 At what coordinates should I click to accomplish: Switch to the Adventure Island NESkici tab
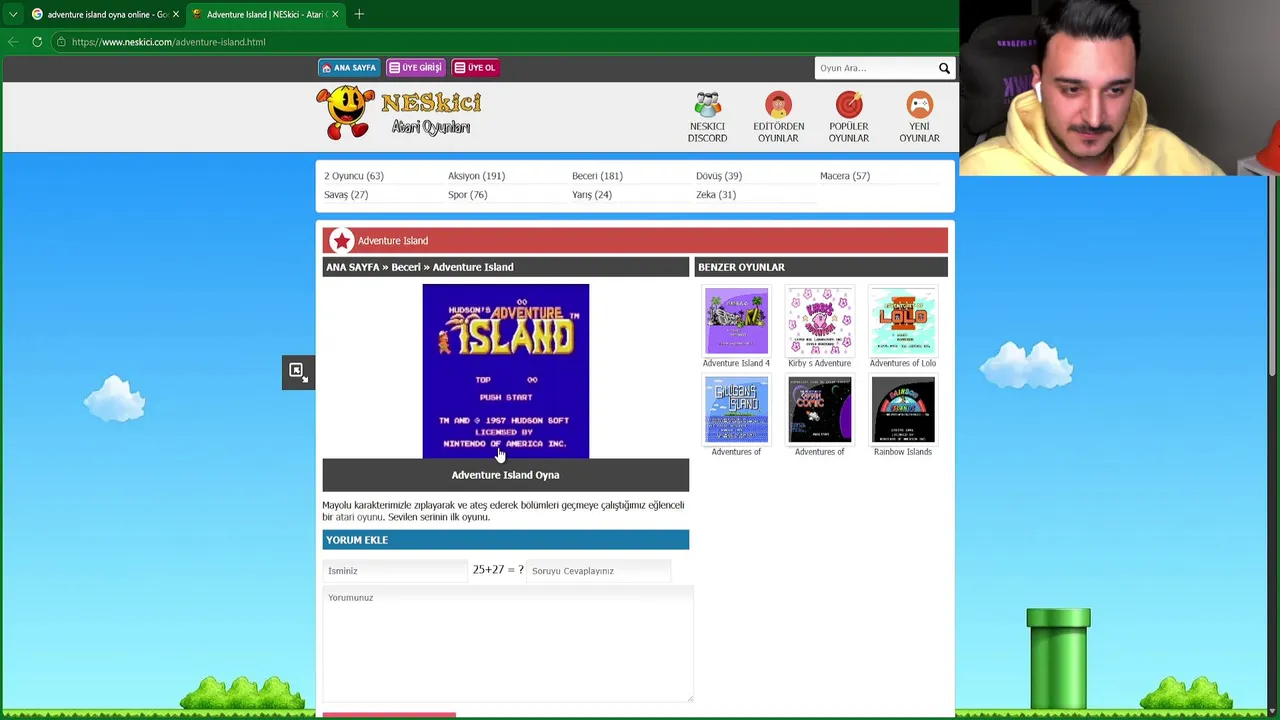tap(265, 14)
